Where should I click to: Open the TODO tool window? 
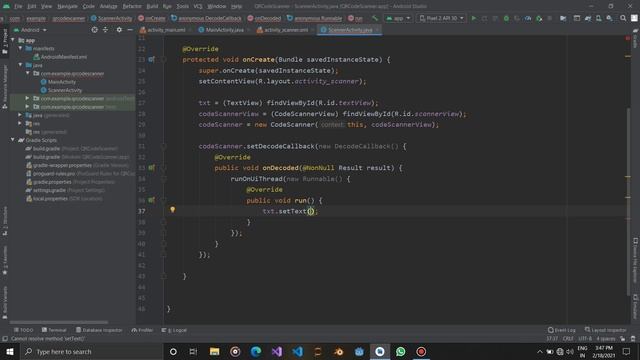[x=23, y=330]
